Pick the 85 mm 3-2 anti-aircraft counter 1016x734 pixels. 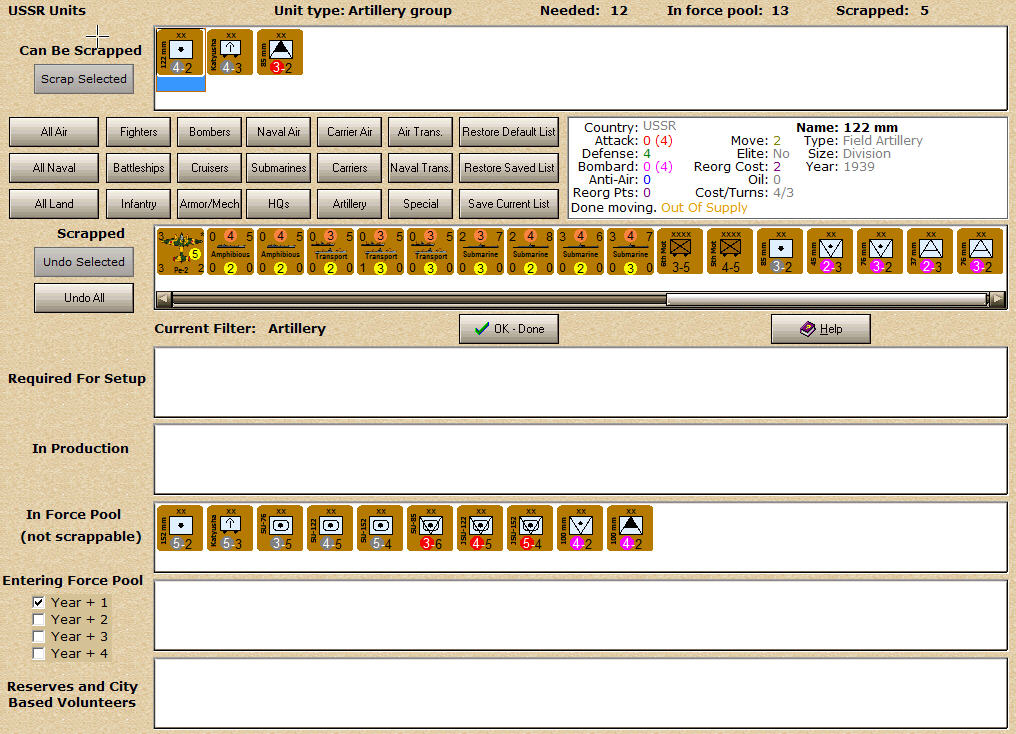click(x=280, y=52)
